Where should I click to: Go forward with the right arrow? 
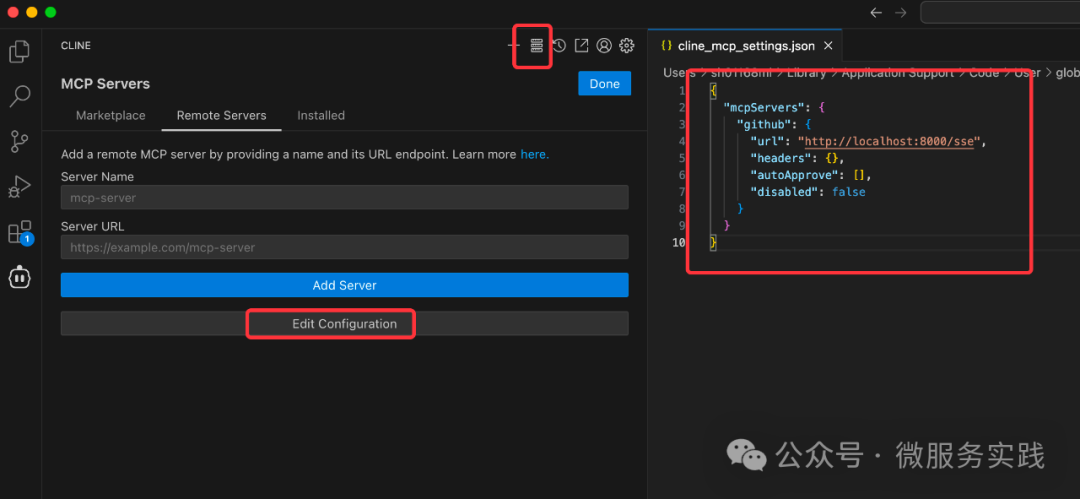[x=900, y=12]
